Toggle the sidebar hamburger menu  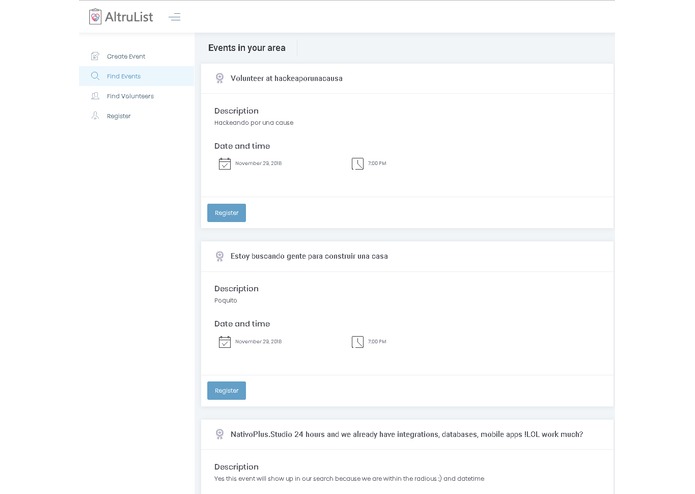click(x=175, y=17)
